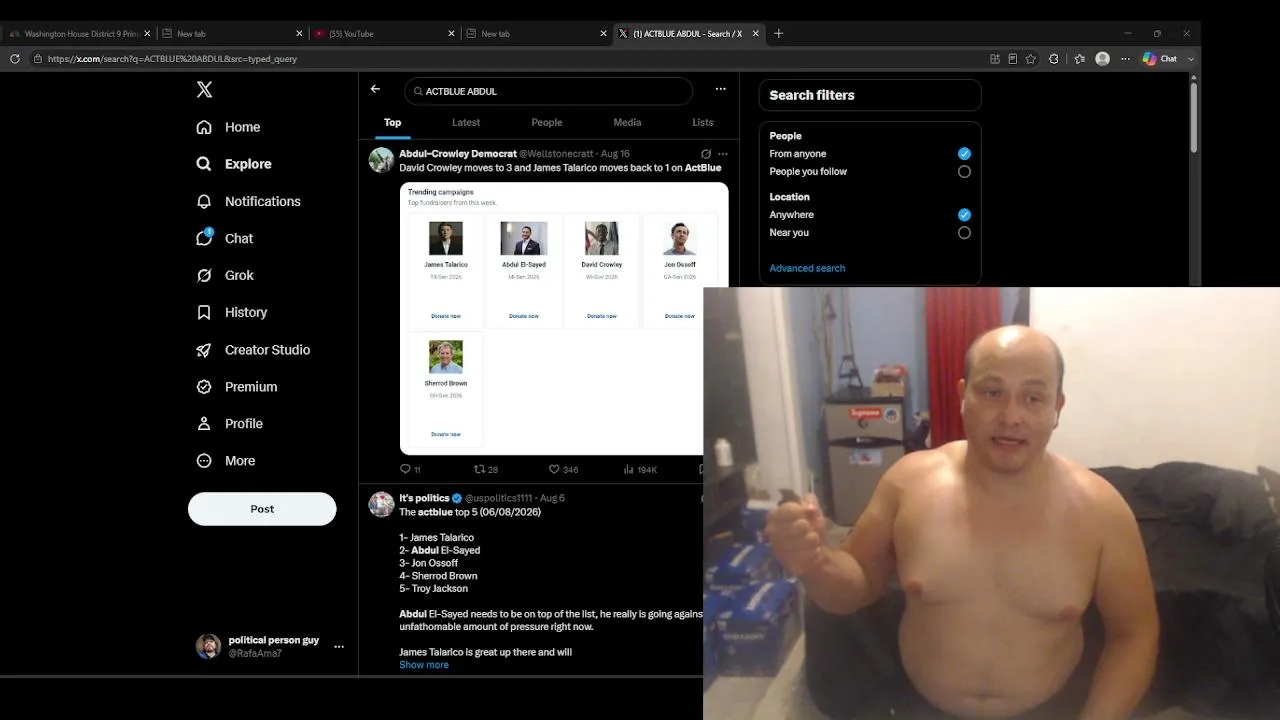Switch to the Latest results tab
Viewport: 1280px width, 720px height.
466,122
